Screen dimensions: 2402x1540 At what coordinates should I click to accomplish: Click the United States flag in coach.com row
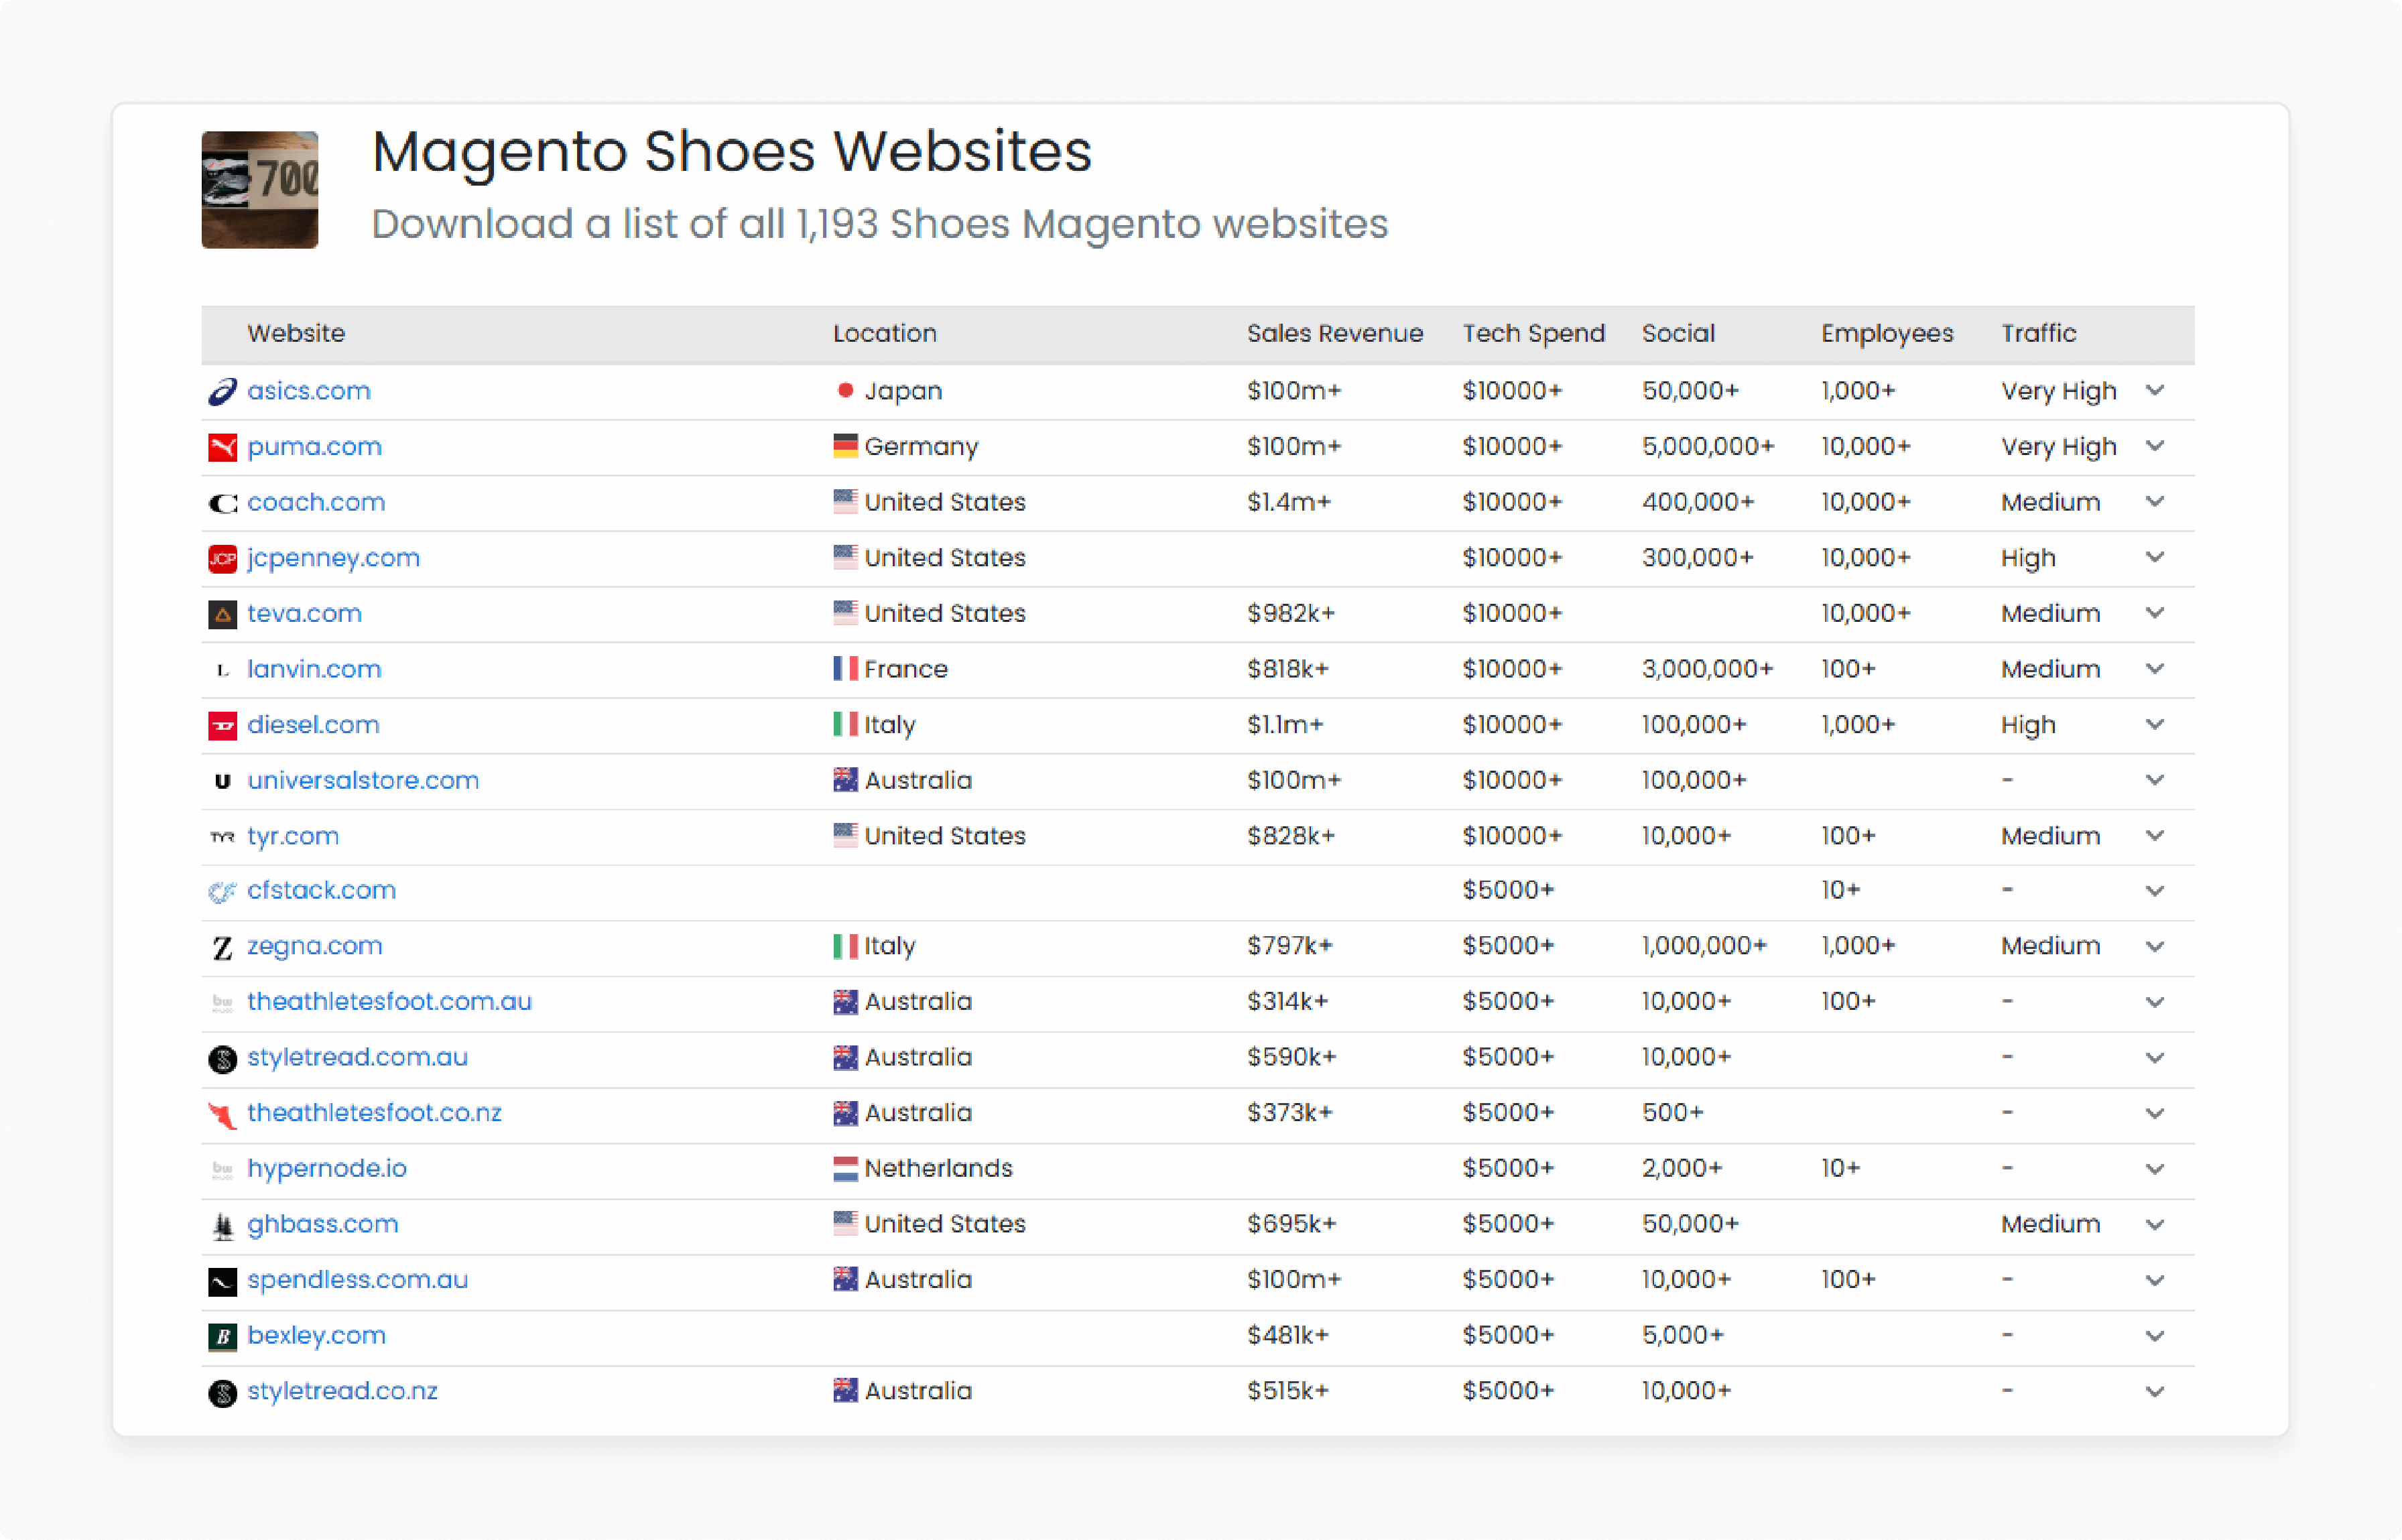pos(845,501)
